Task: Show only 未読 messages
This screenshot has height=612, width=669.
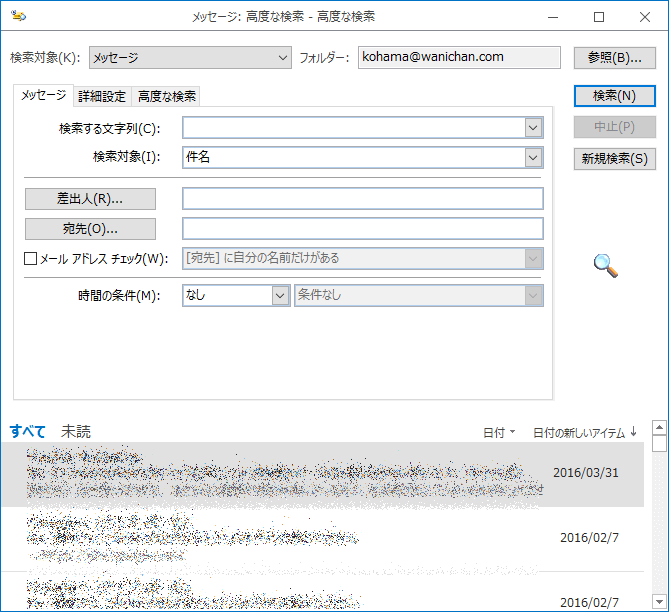Action: [76, 432]
